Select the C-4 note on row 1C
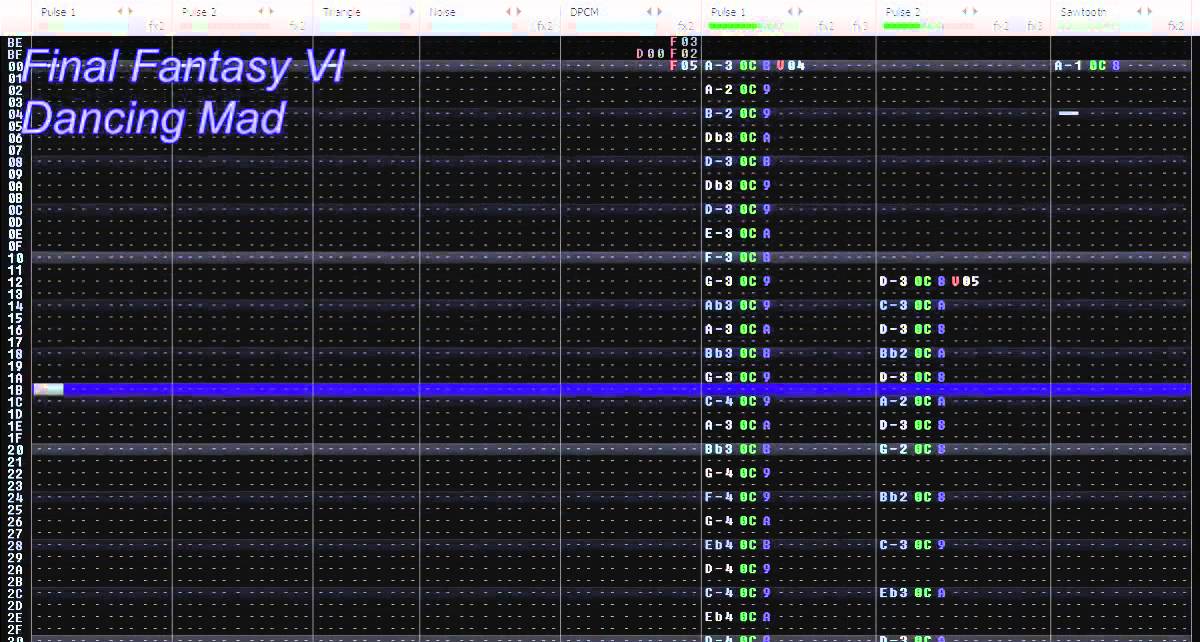 (719, 401)
